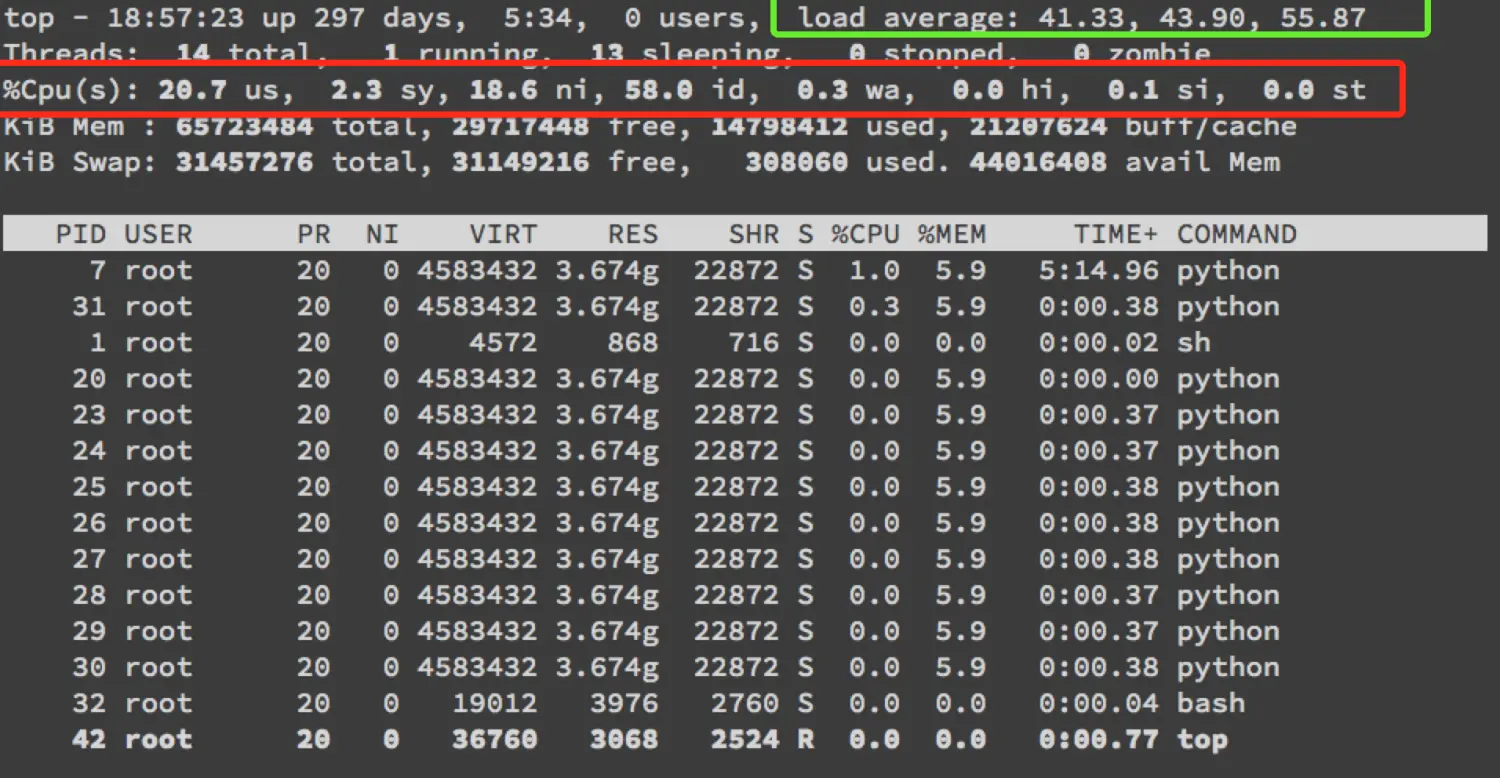Click the "KiB Swap:" label
1500x778 pixels.
[x=81, y=162]
